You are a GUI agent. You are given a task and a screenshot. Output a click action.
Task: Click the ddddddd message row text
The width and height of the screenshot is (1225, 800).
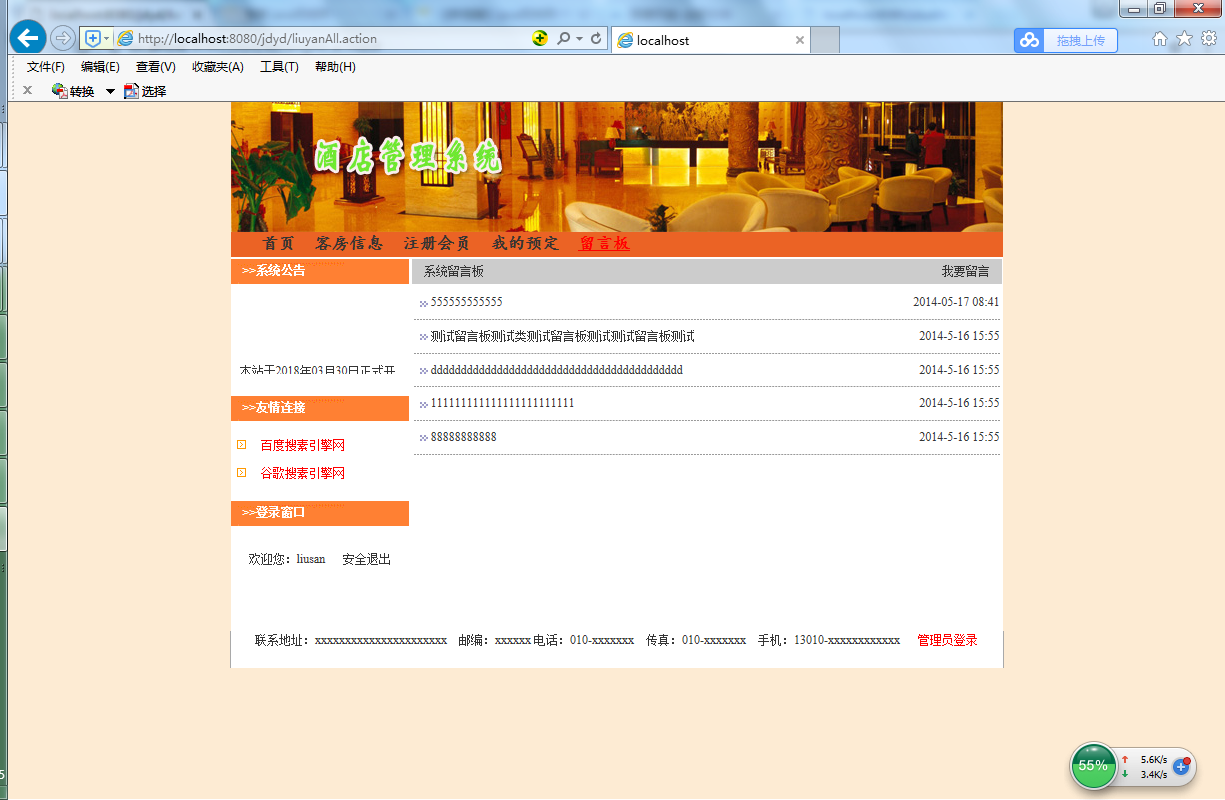coord(557,370)
